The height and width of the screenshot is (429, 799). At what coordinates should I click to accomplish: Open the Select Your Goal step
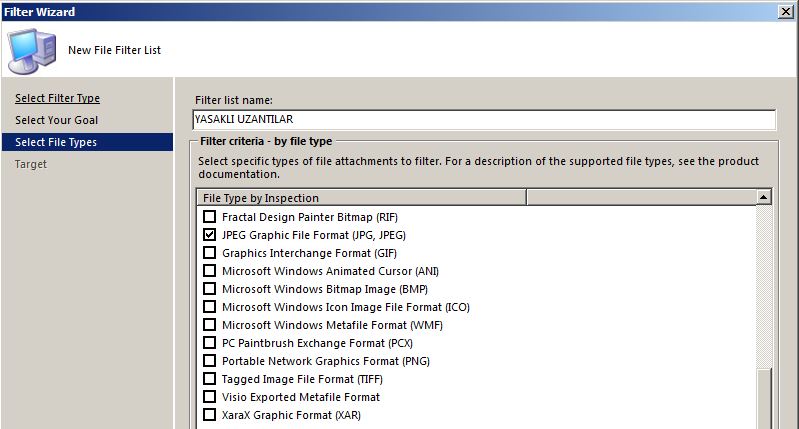click(x=56, y=120)
